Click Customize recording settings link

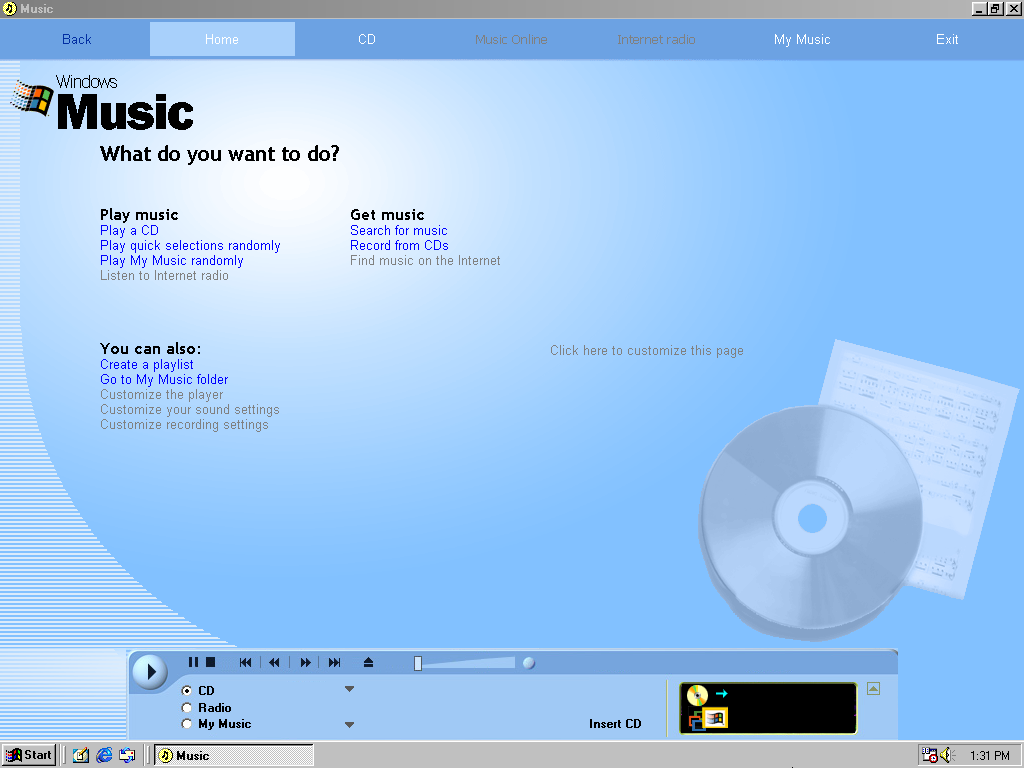pos(184,424)
